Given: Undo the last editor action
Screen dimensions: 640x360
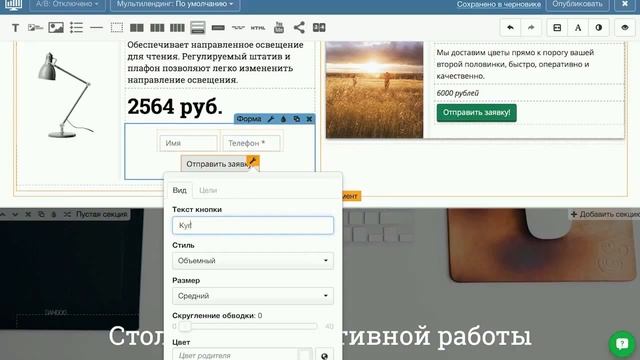Looking at the screenshot, I should 510,28.
